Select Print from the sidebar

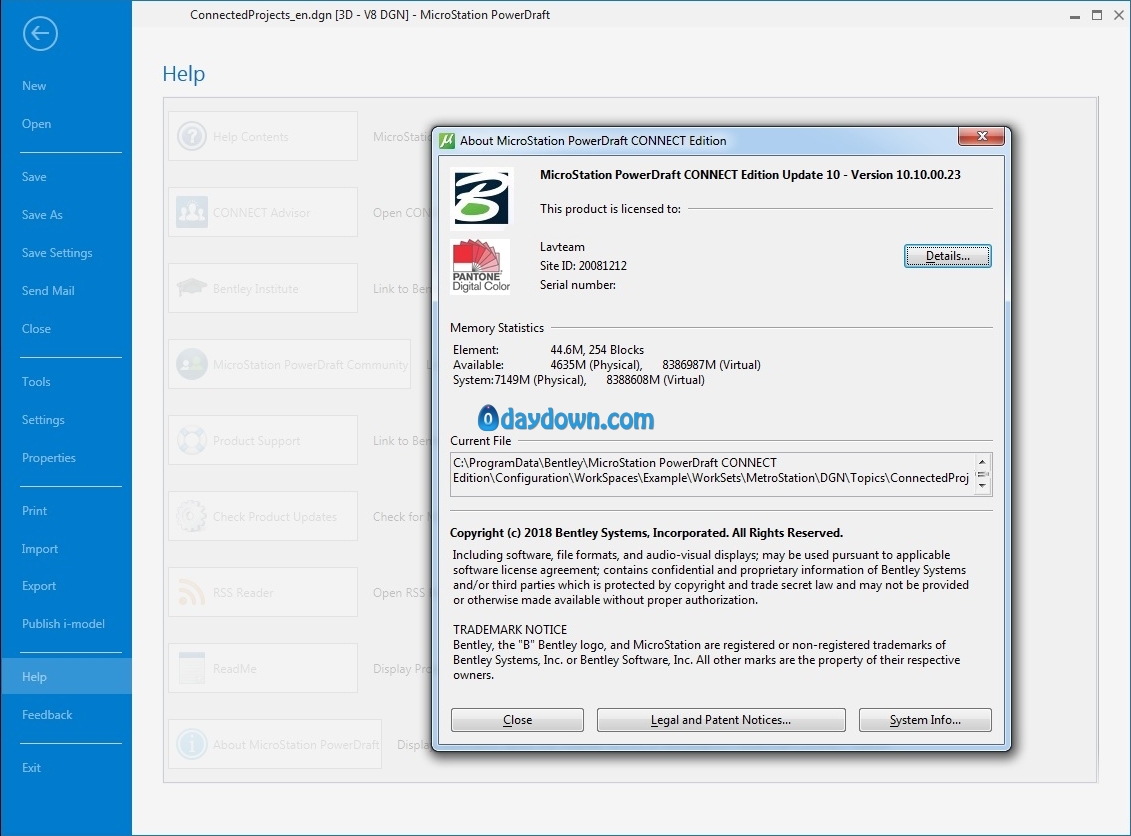click(34, 511)
